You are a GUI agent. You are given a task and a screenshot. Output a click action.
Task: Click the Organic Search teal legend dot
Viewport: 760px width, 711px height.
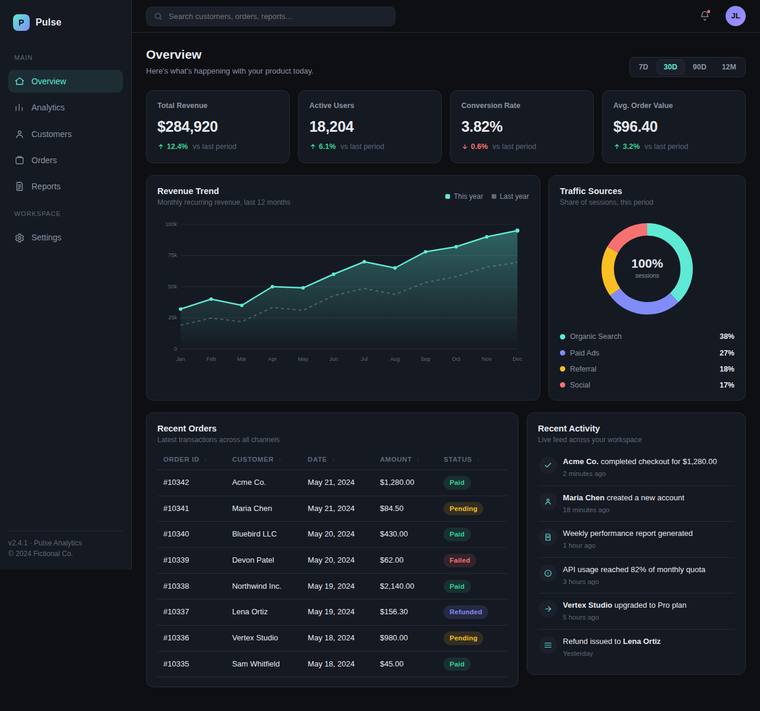(562, 337)
